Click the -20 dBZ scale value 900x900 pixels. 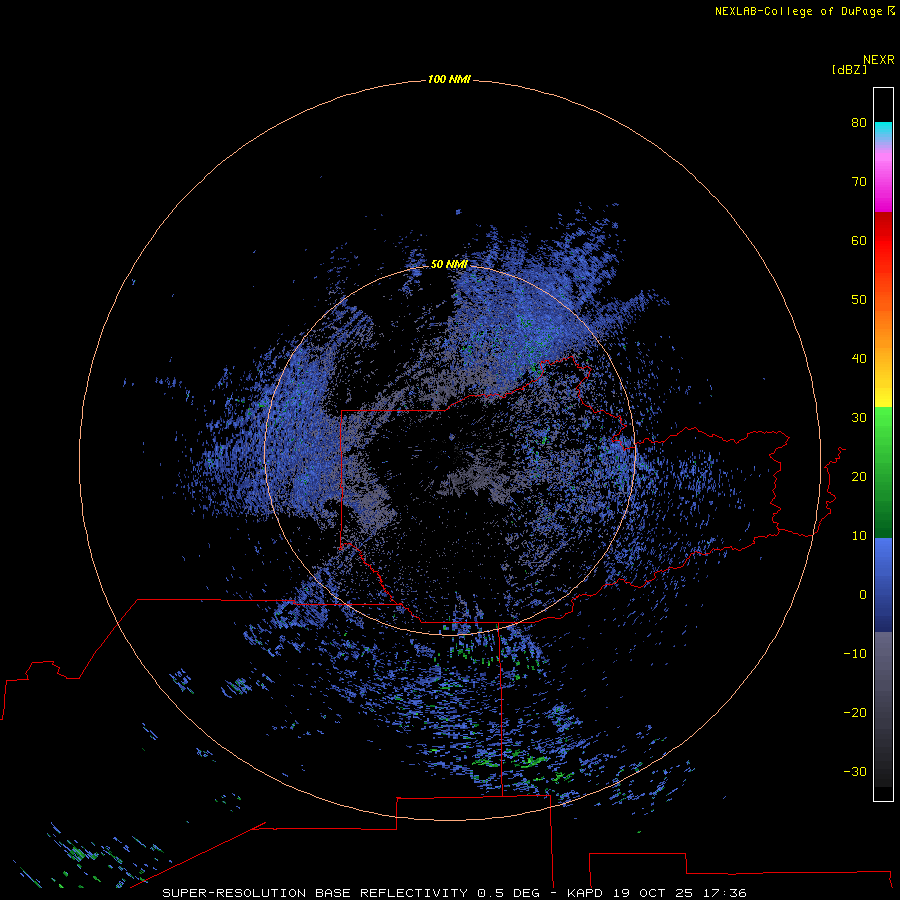tap(855, 712)
